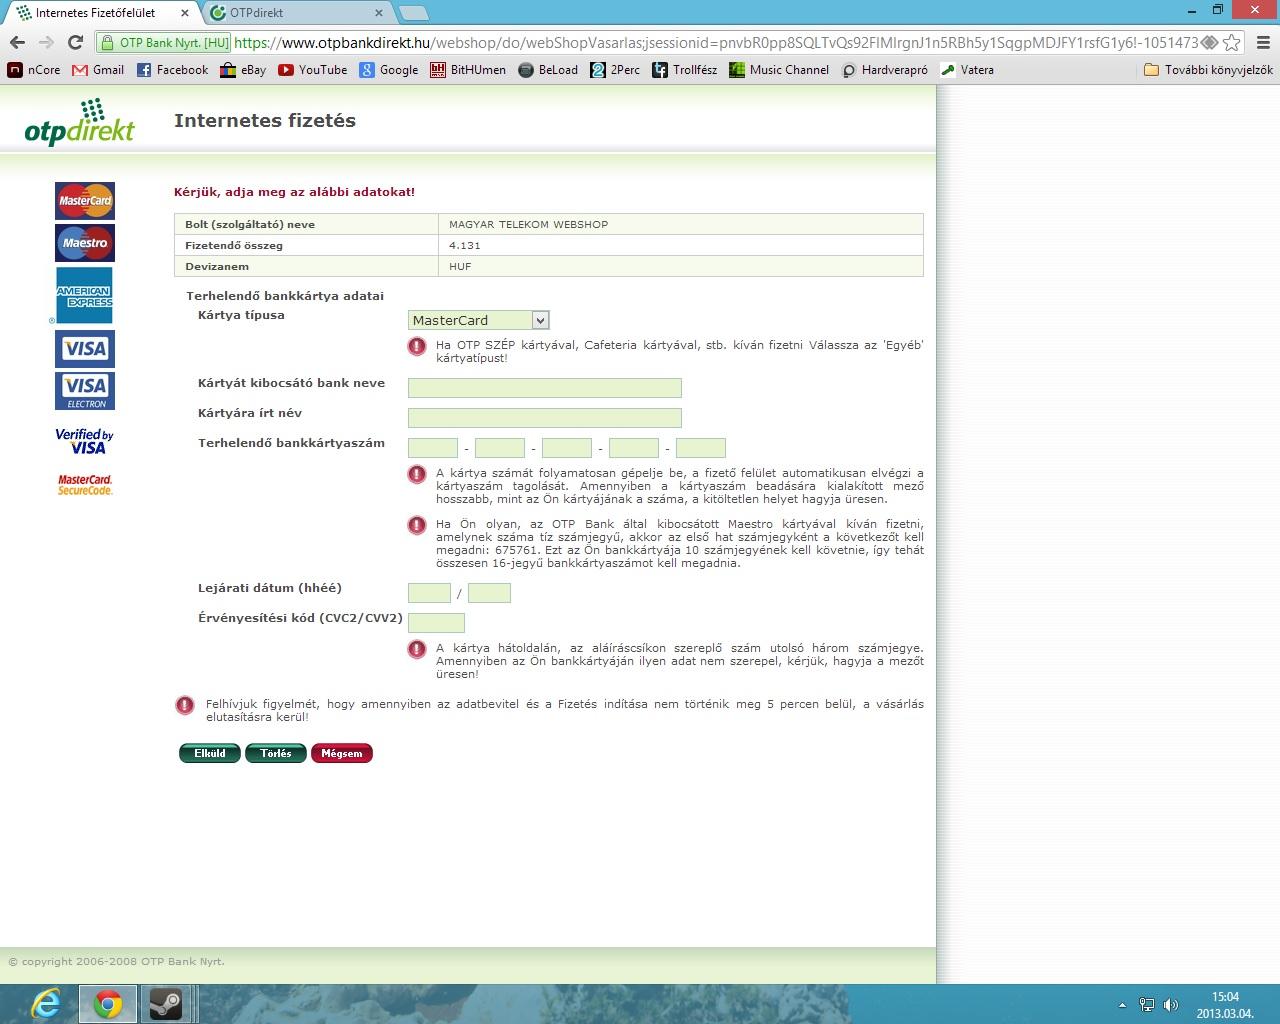Click the MasterCard logo in sidebar
Viewport: 1280px width, 1024px height.
click(x=85, y=201)
